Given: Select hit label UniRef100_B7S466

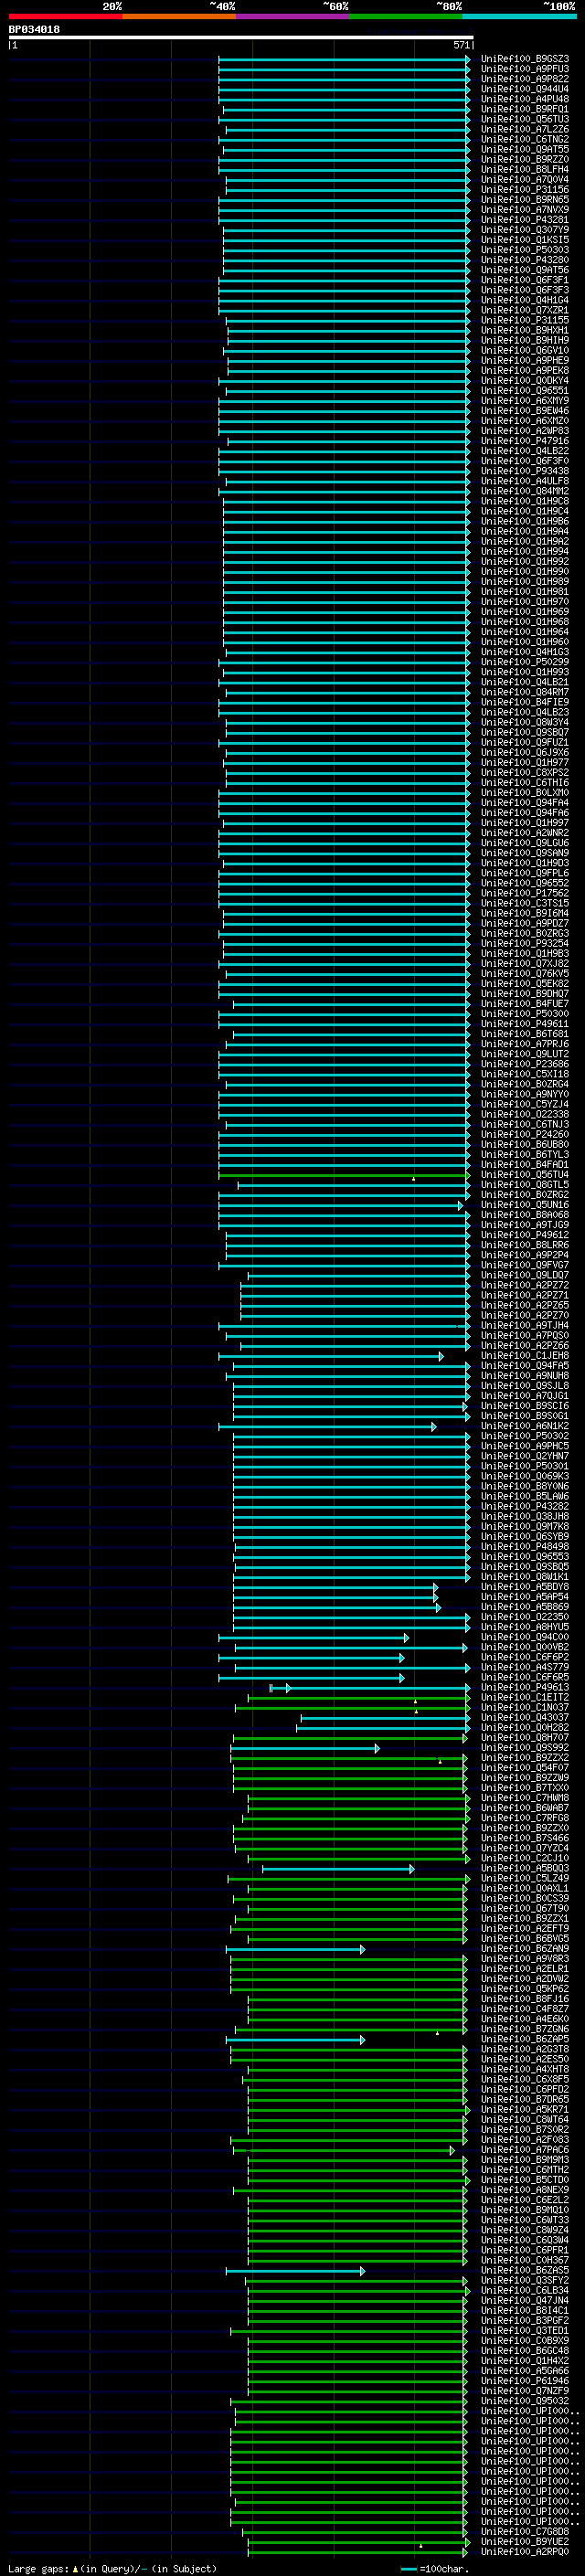Looking at the screenshot, I should (525, 1838).
